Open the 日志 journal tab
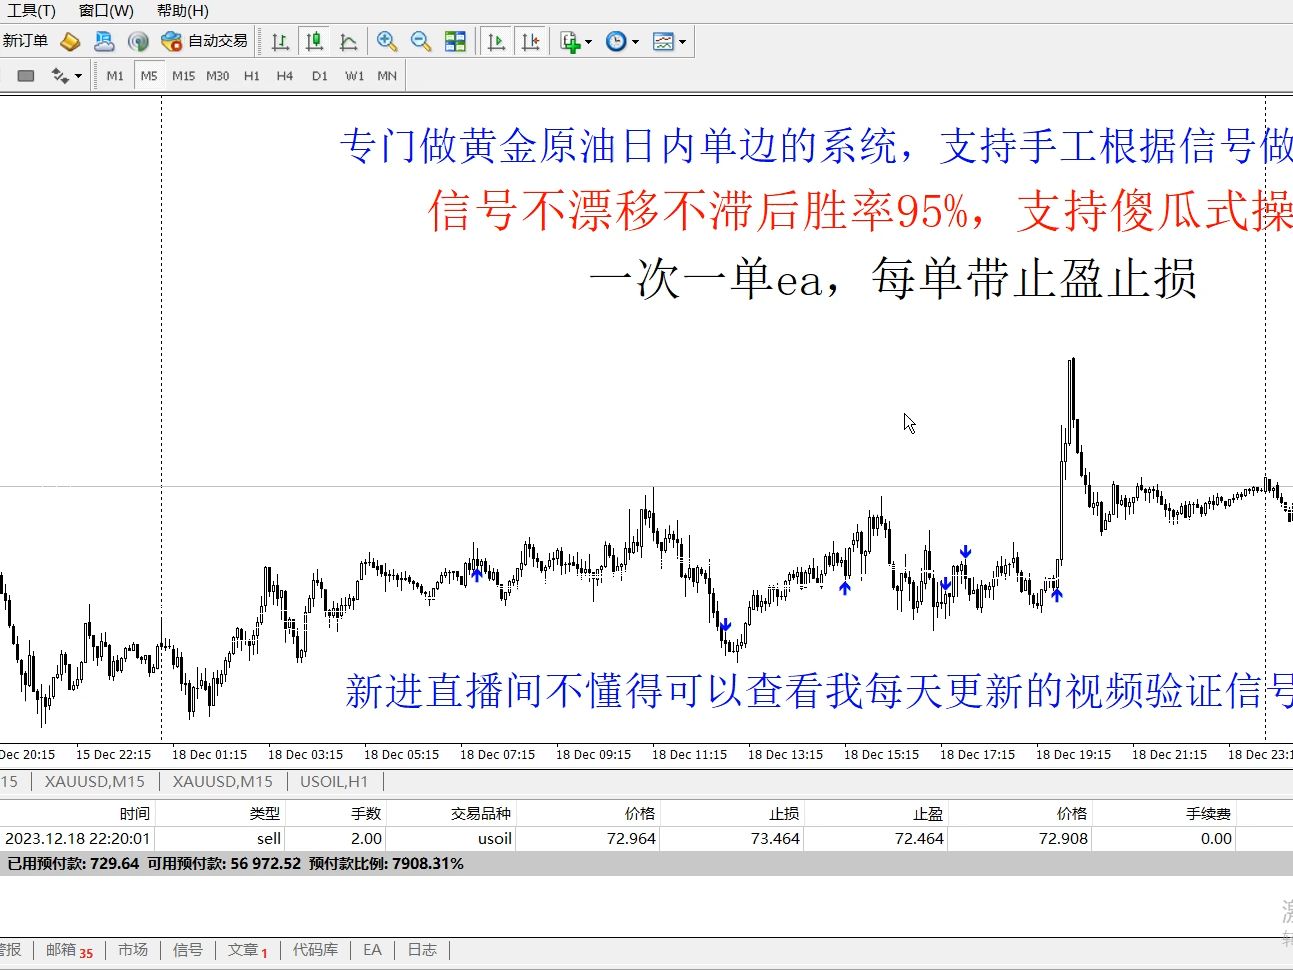 tap(422, 950)
